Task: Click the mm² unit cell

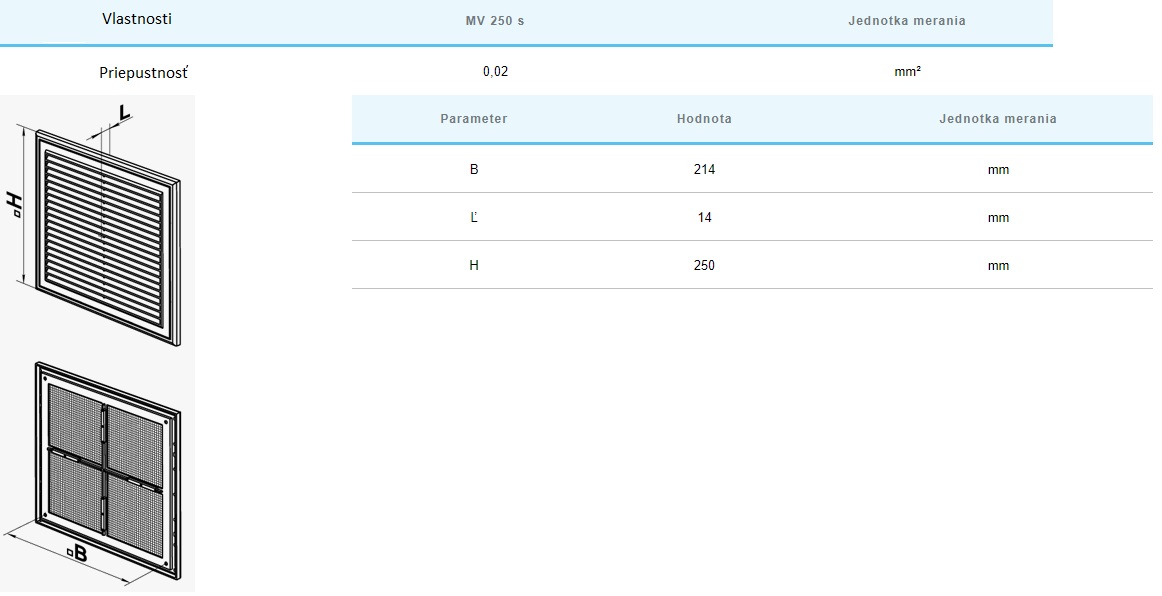Action: click(x=907, y=72)
